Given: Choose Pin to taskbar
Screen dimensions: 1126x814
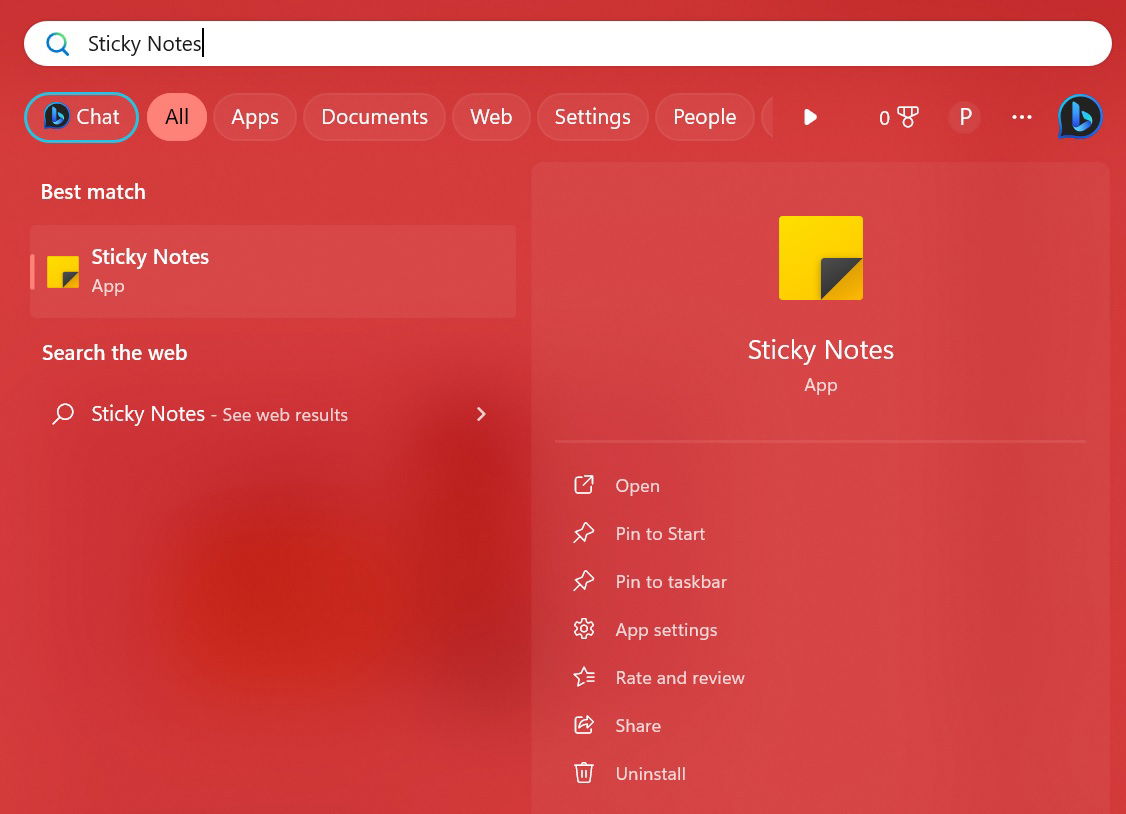Looking at the screenshot, I should pos(671,582).
